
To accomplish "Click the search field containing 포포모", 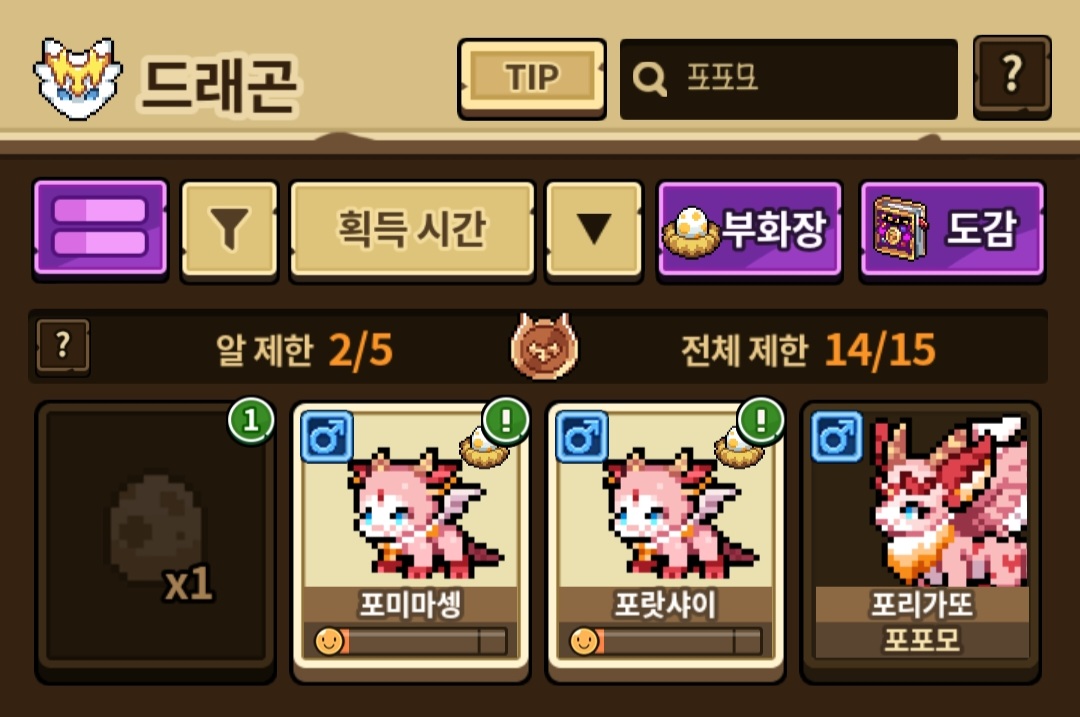I will coord(789,79).
